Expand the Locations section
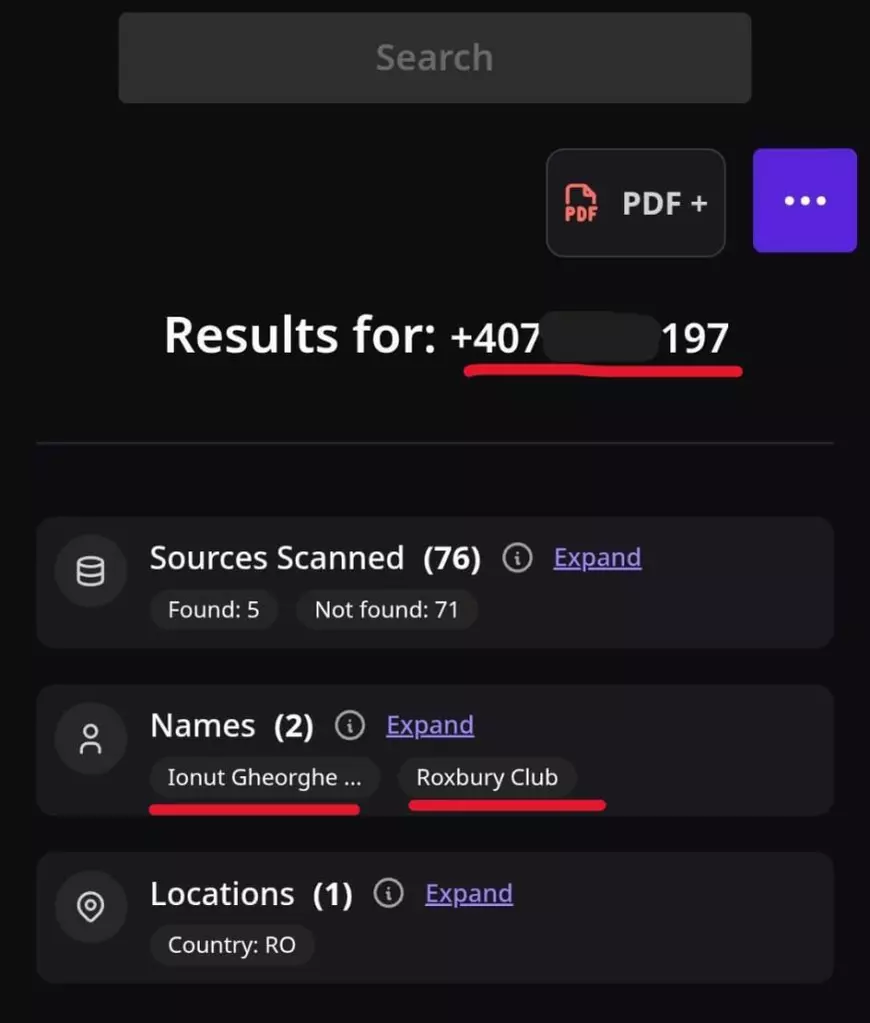 [x=469, y=893]
